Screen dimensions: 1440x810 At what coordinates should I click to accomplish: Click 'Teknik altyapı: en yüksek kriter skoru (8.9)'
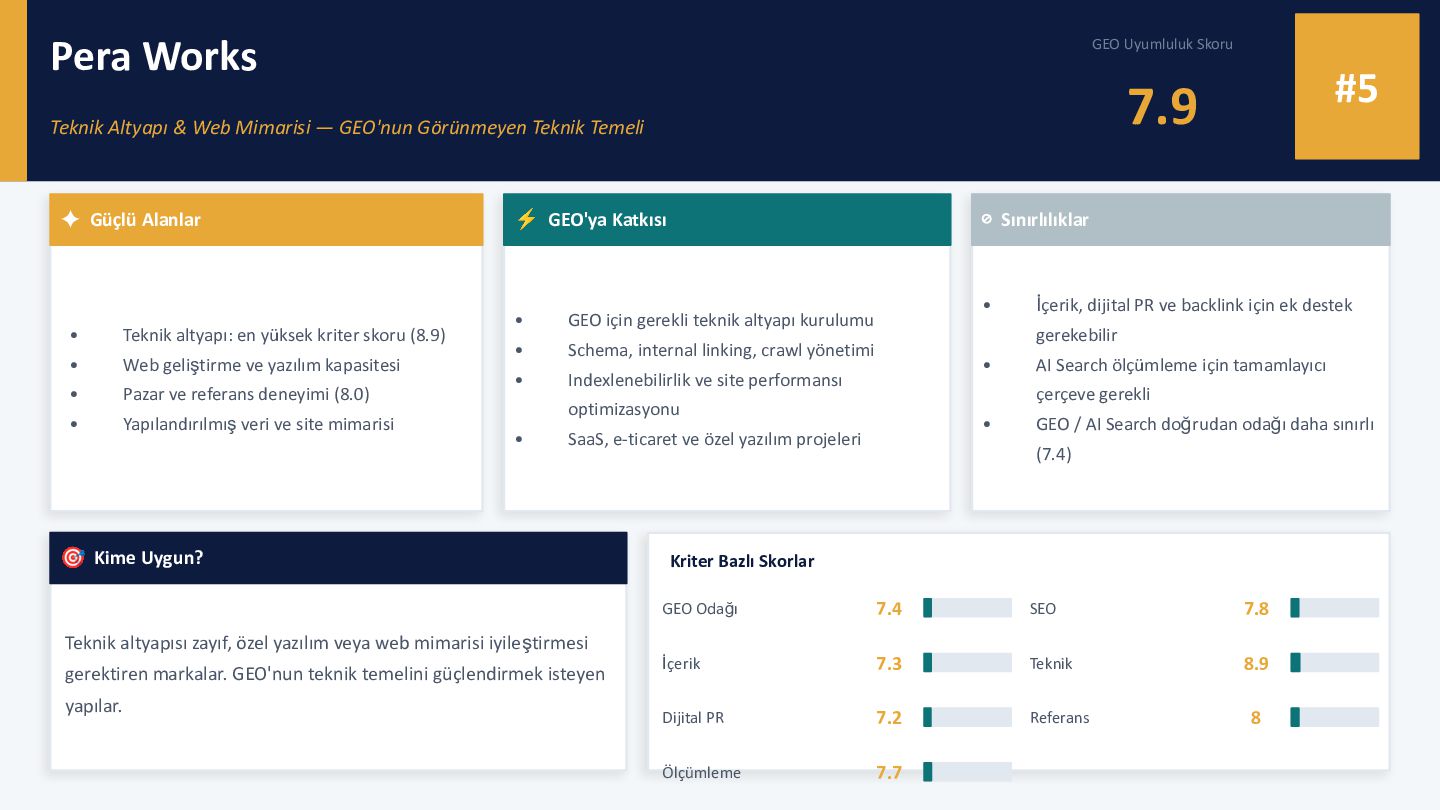point(284,335)
